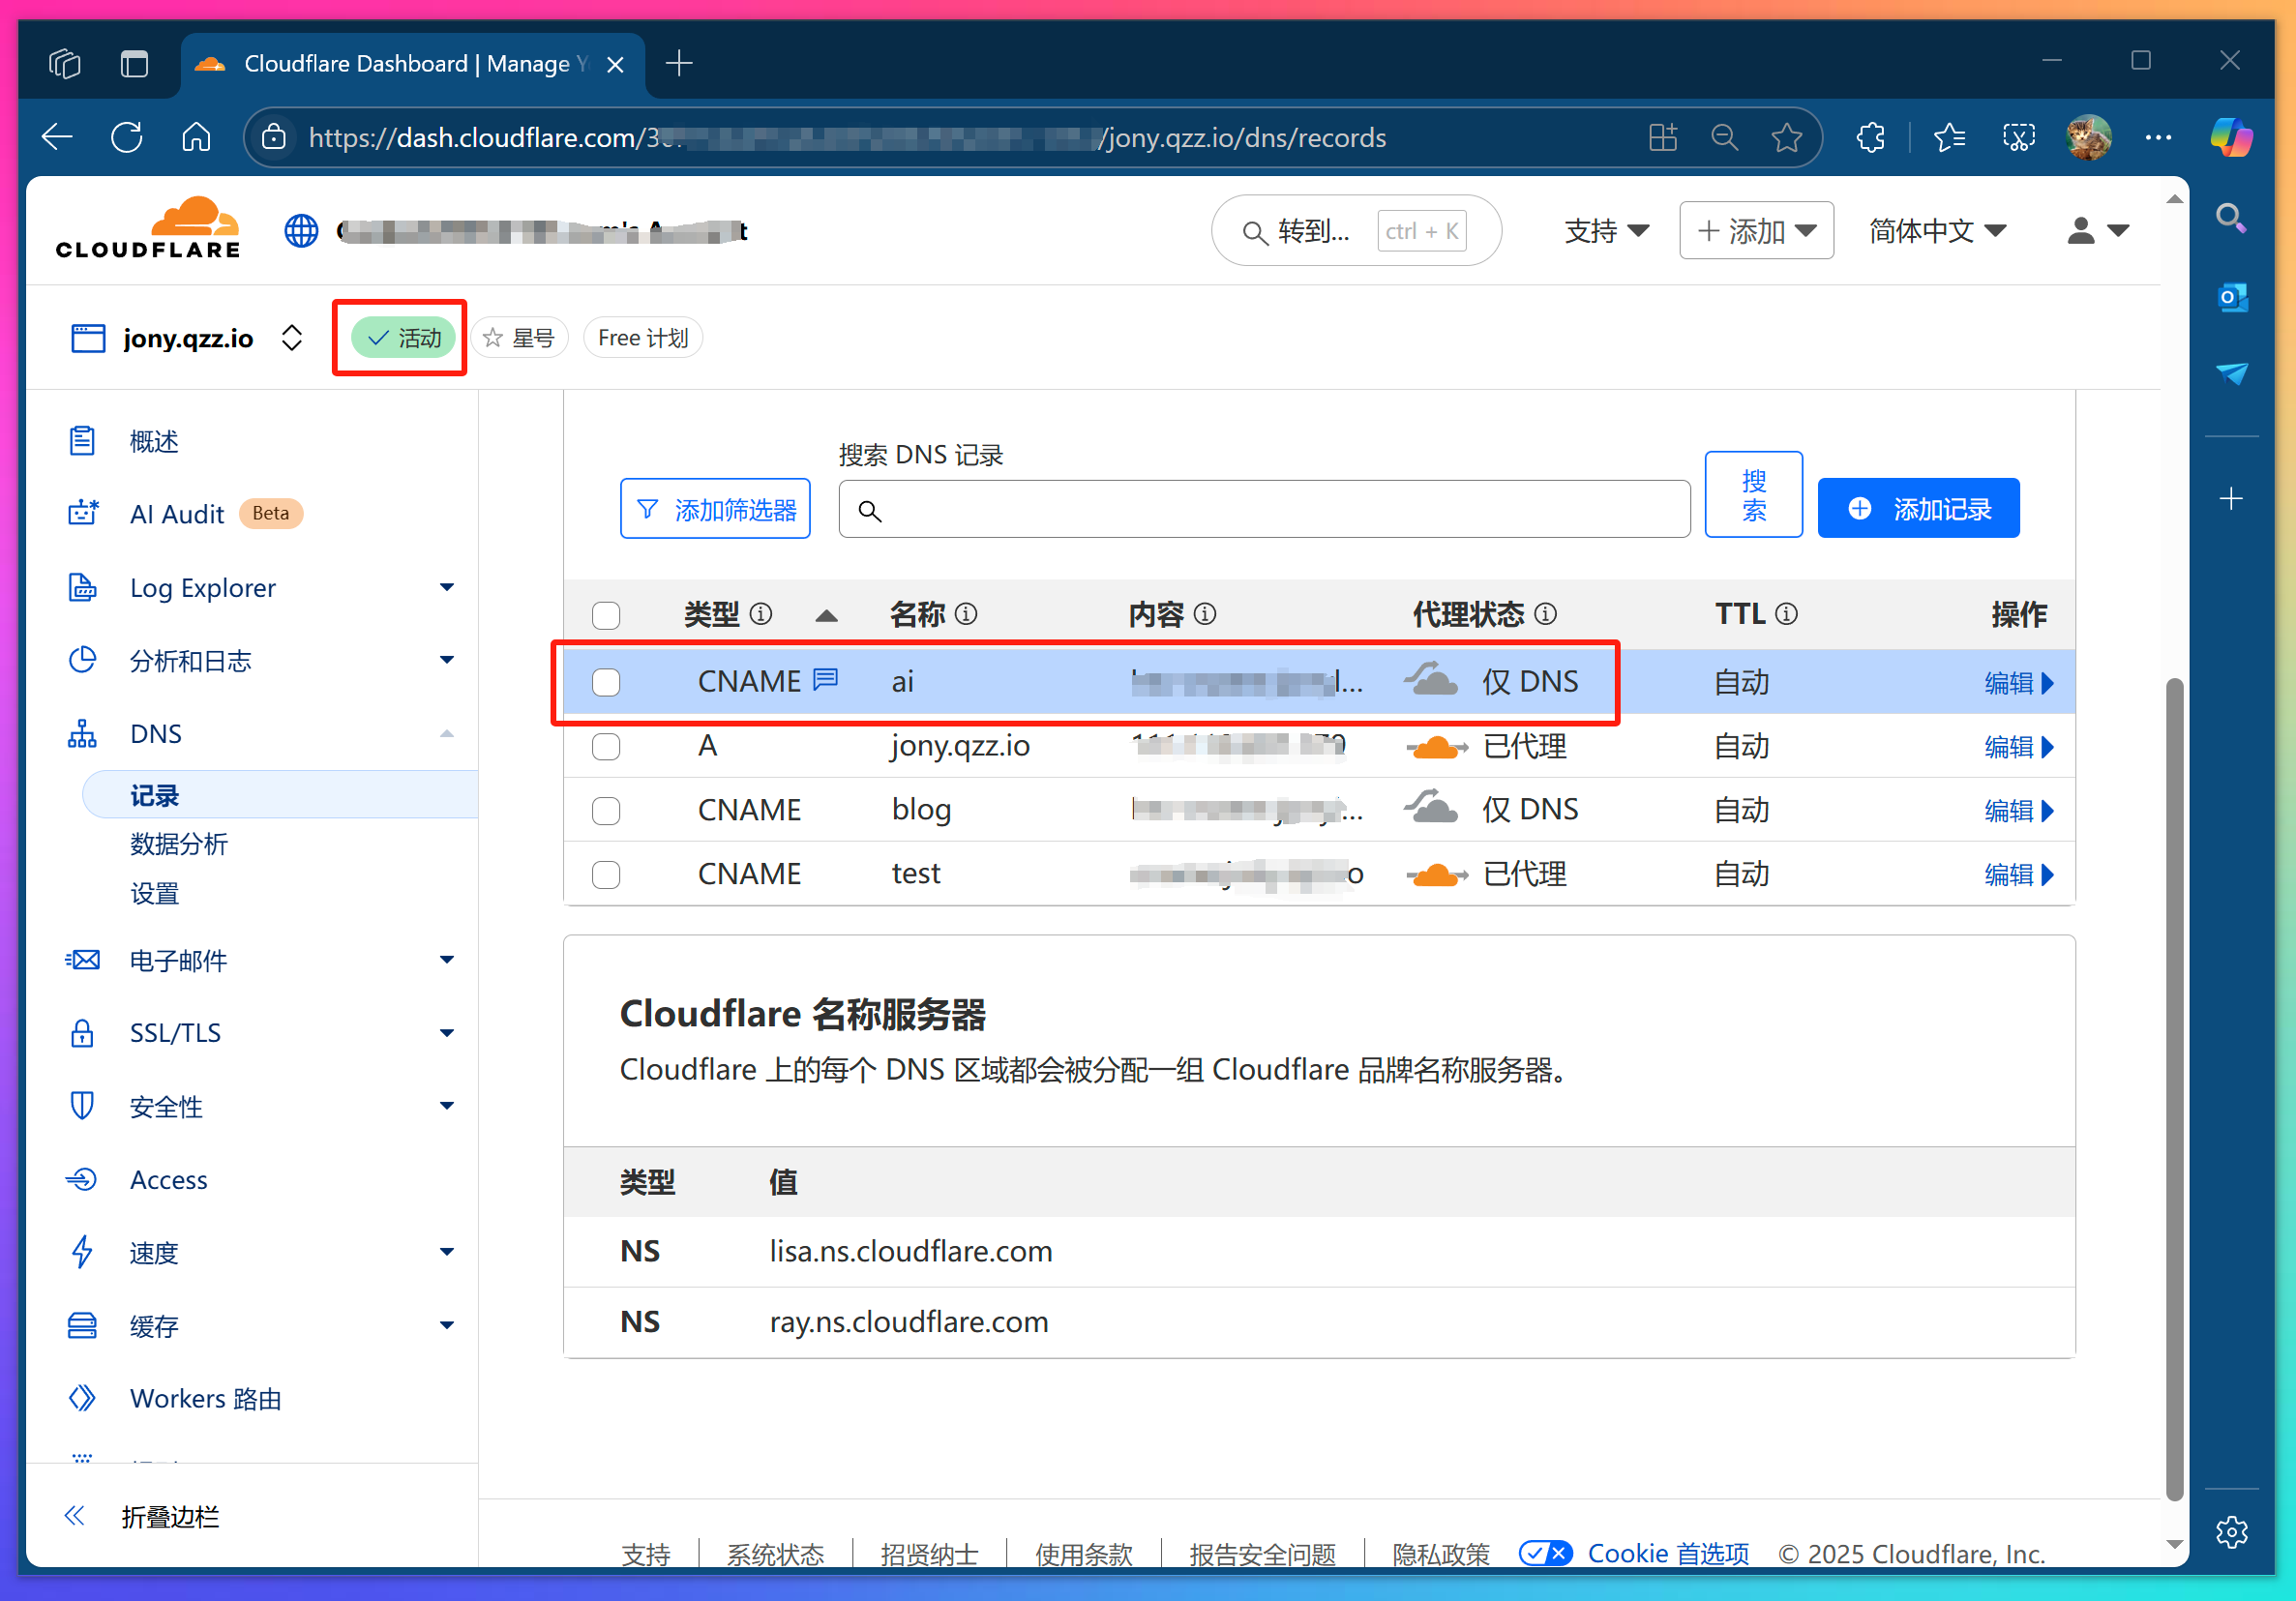Click the comment icon beside the ai CNAME record
2296x1601 pixels.
point(824,680)
